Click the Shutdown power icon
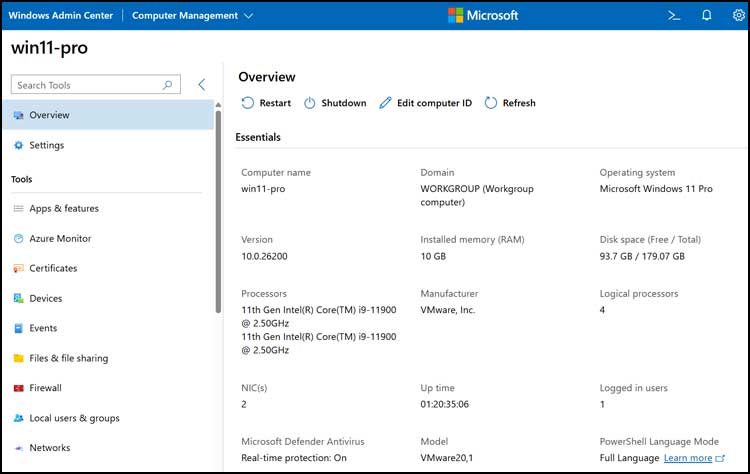Image resolution: width=750 pixels, height=474 pixels. (309, 103)
